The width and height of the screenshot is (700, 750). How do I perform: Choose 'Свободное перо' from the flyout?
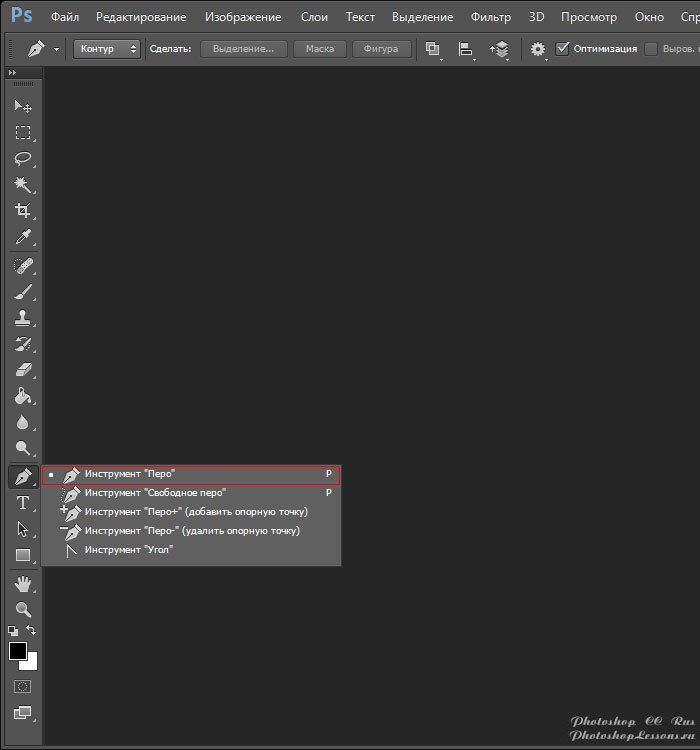[x=155, y=493]
